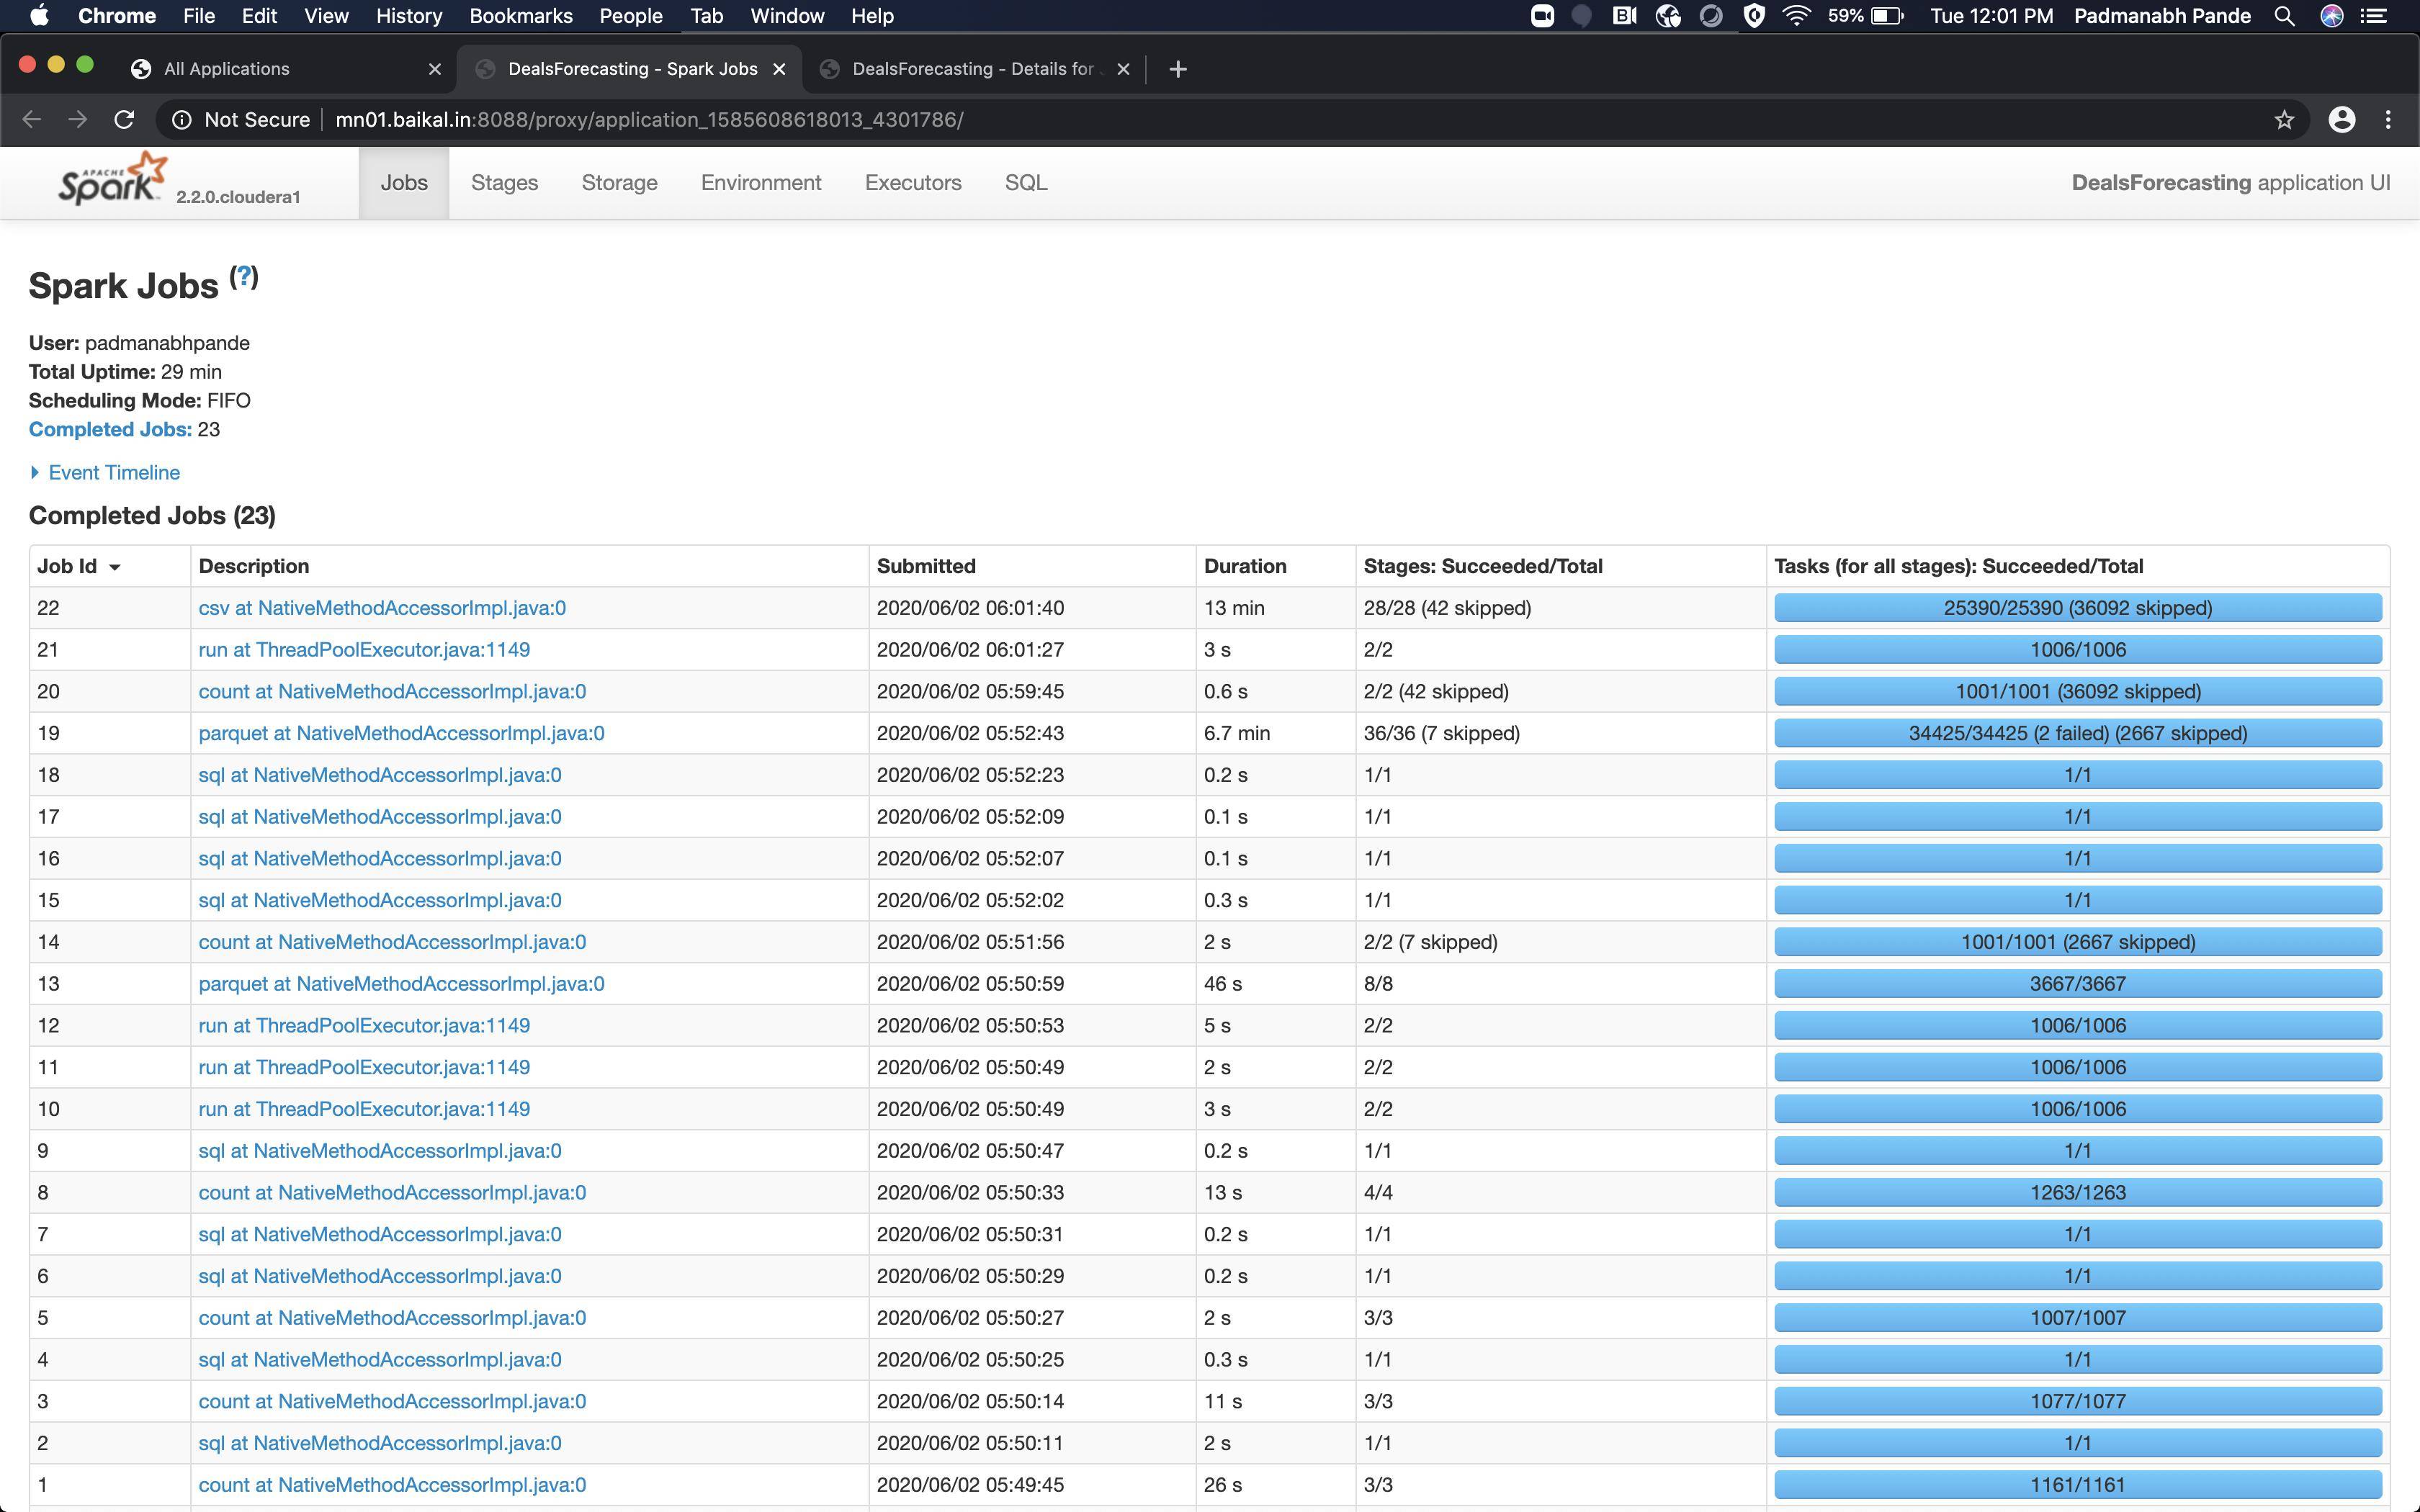Expand the Event Timeline section
The image size is (2420, 1512).
(113, 472)
